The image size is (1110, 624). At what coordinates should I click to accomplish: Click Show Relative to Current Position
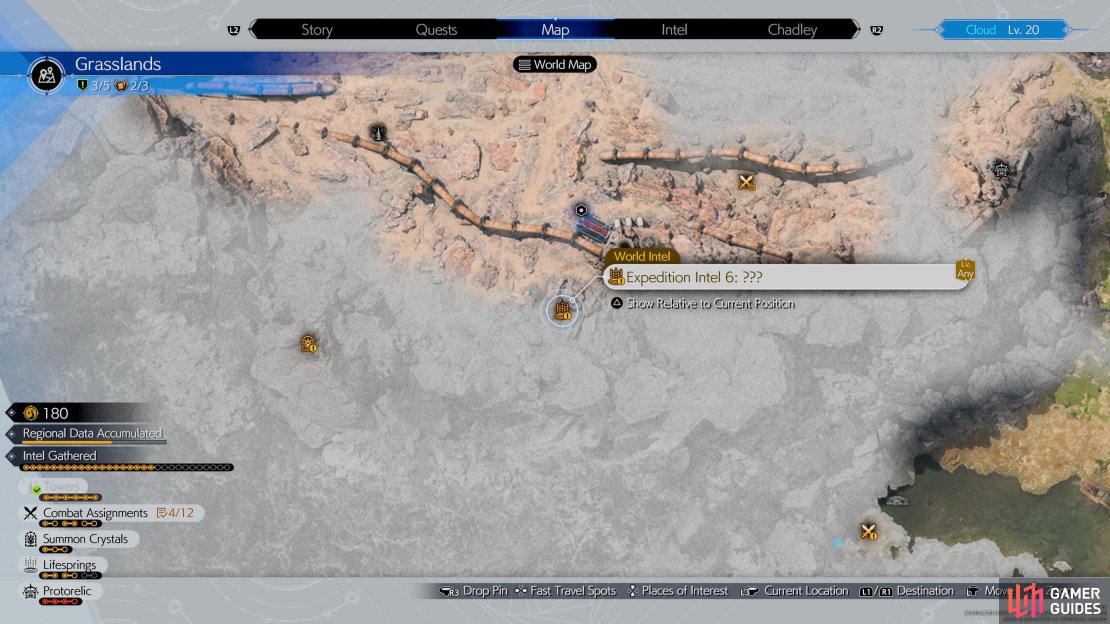(711, 304)
